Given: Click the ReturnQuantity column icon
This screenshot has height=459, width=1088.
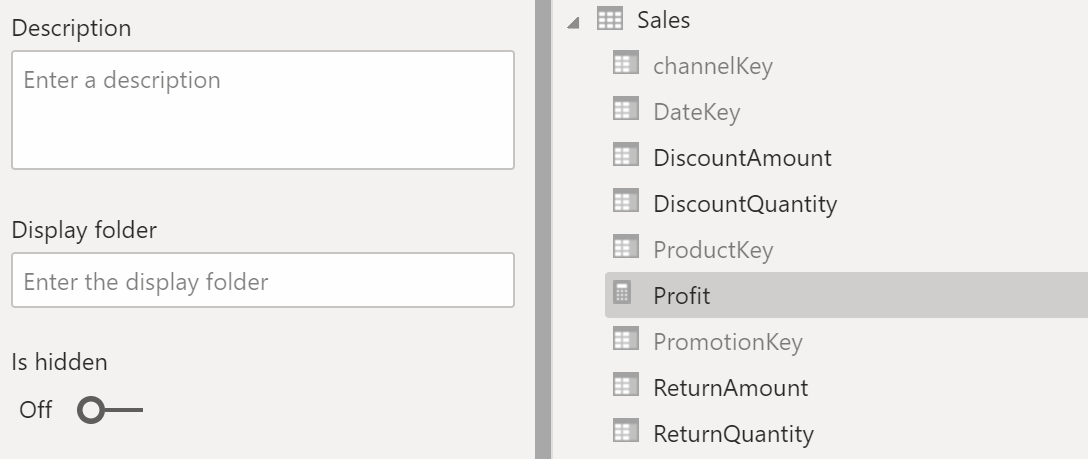Looking at the screenshot, I should 625,433.
